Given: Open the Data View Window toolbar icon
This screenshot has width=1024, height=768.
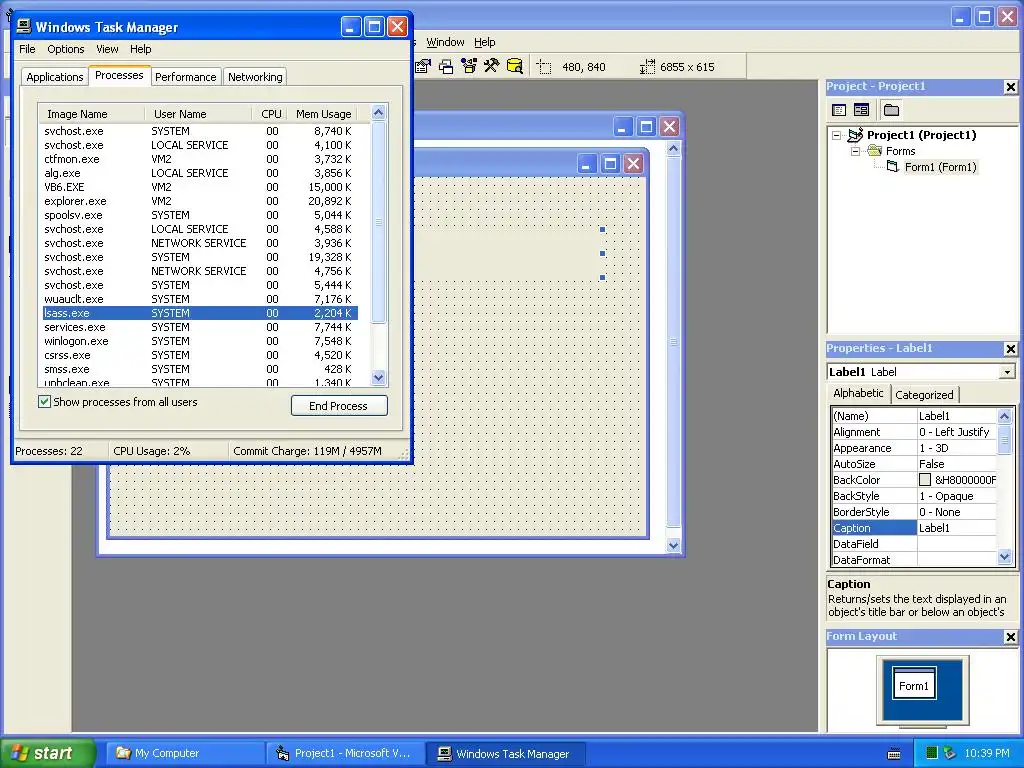Looking at the screenshot, I should (515, 66).
